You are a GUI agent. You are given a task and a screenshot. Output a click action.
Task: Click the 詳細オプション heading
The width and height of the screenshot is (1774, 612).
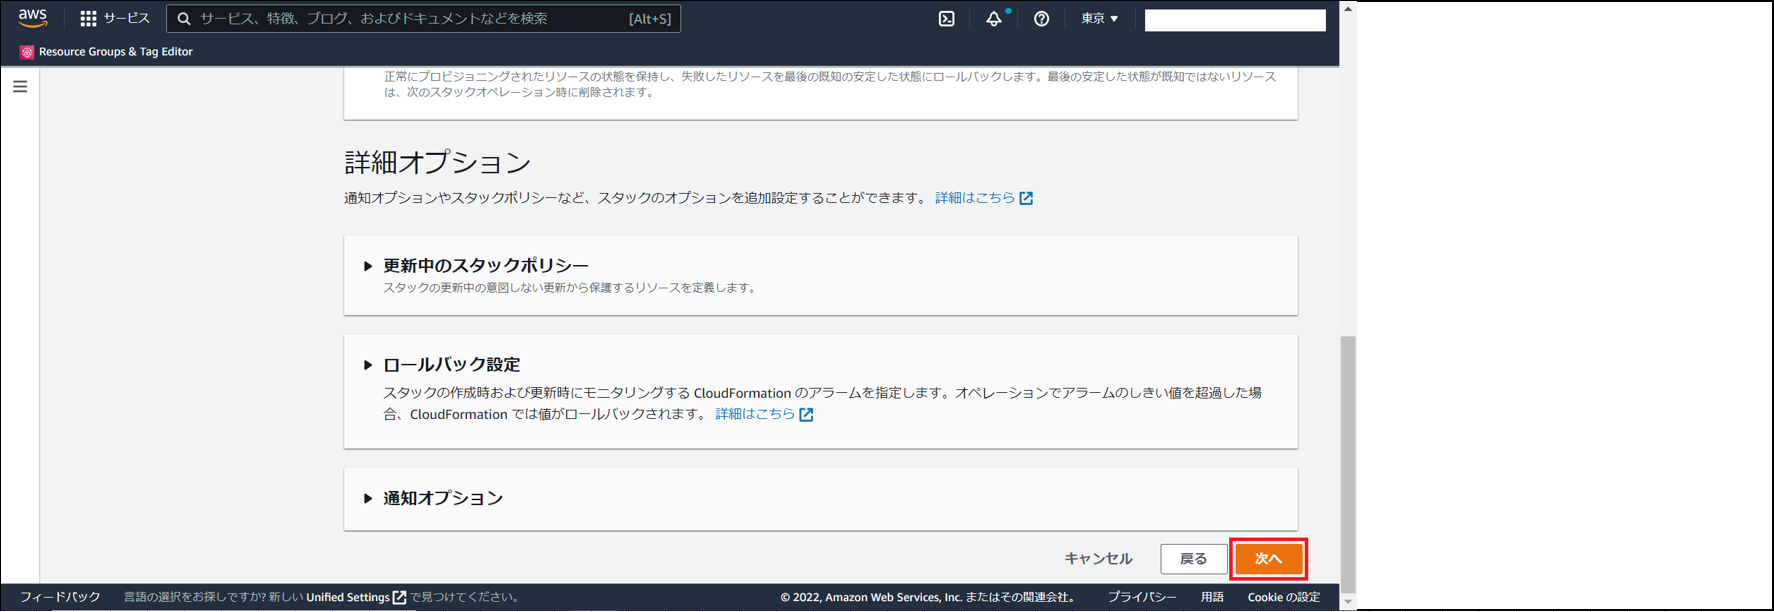click(438, 162)
